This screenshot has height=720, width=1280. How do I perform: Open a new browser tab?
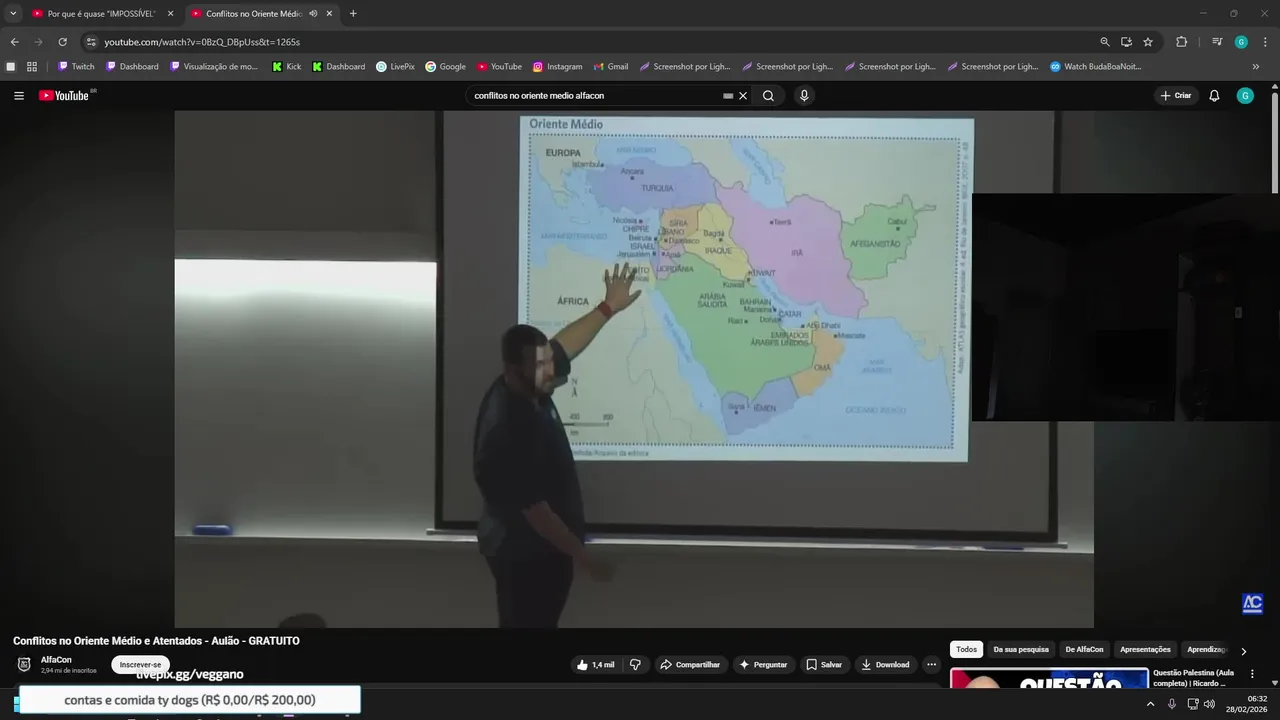click(x=353, y=14)
